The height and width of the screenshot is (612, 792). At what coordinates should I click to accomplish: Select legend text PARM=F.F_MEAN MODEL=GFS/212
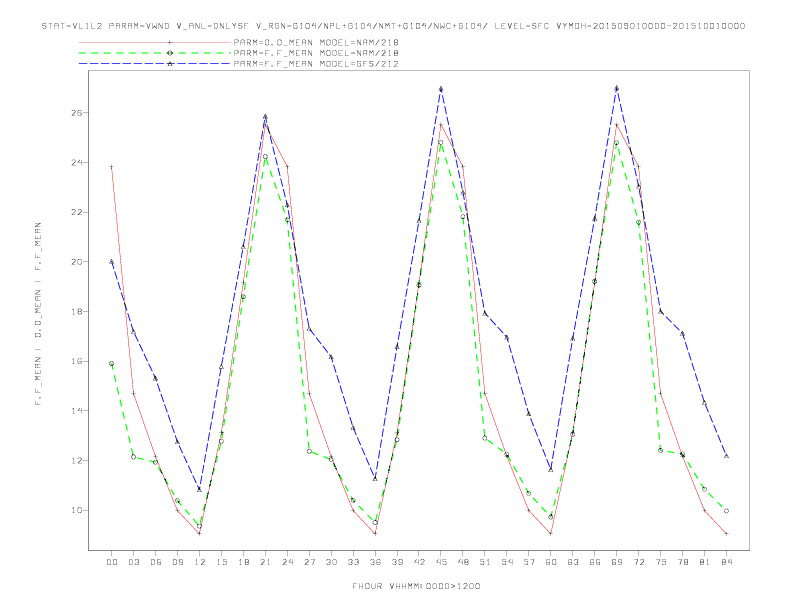pyautogui.click(x=316, y=64)
